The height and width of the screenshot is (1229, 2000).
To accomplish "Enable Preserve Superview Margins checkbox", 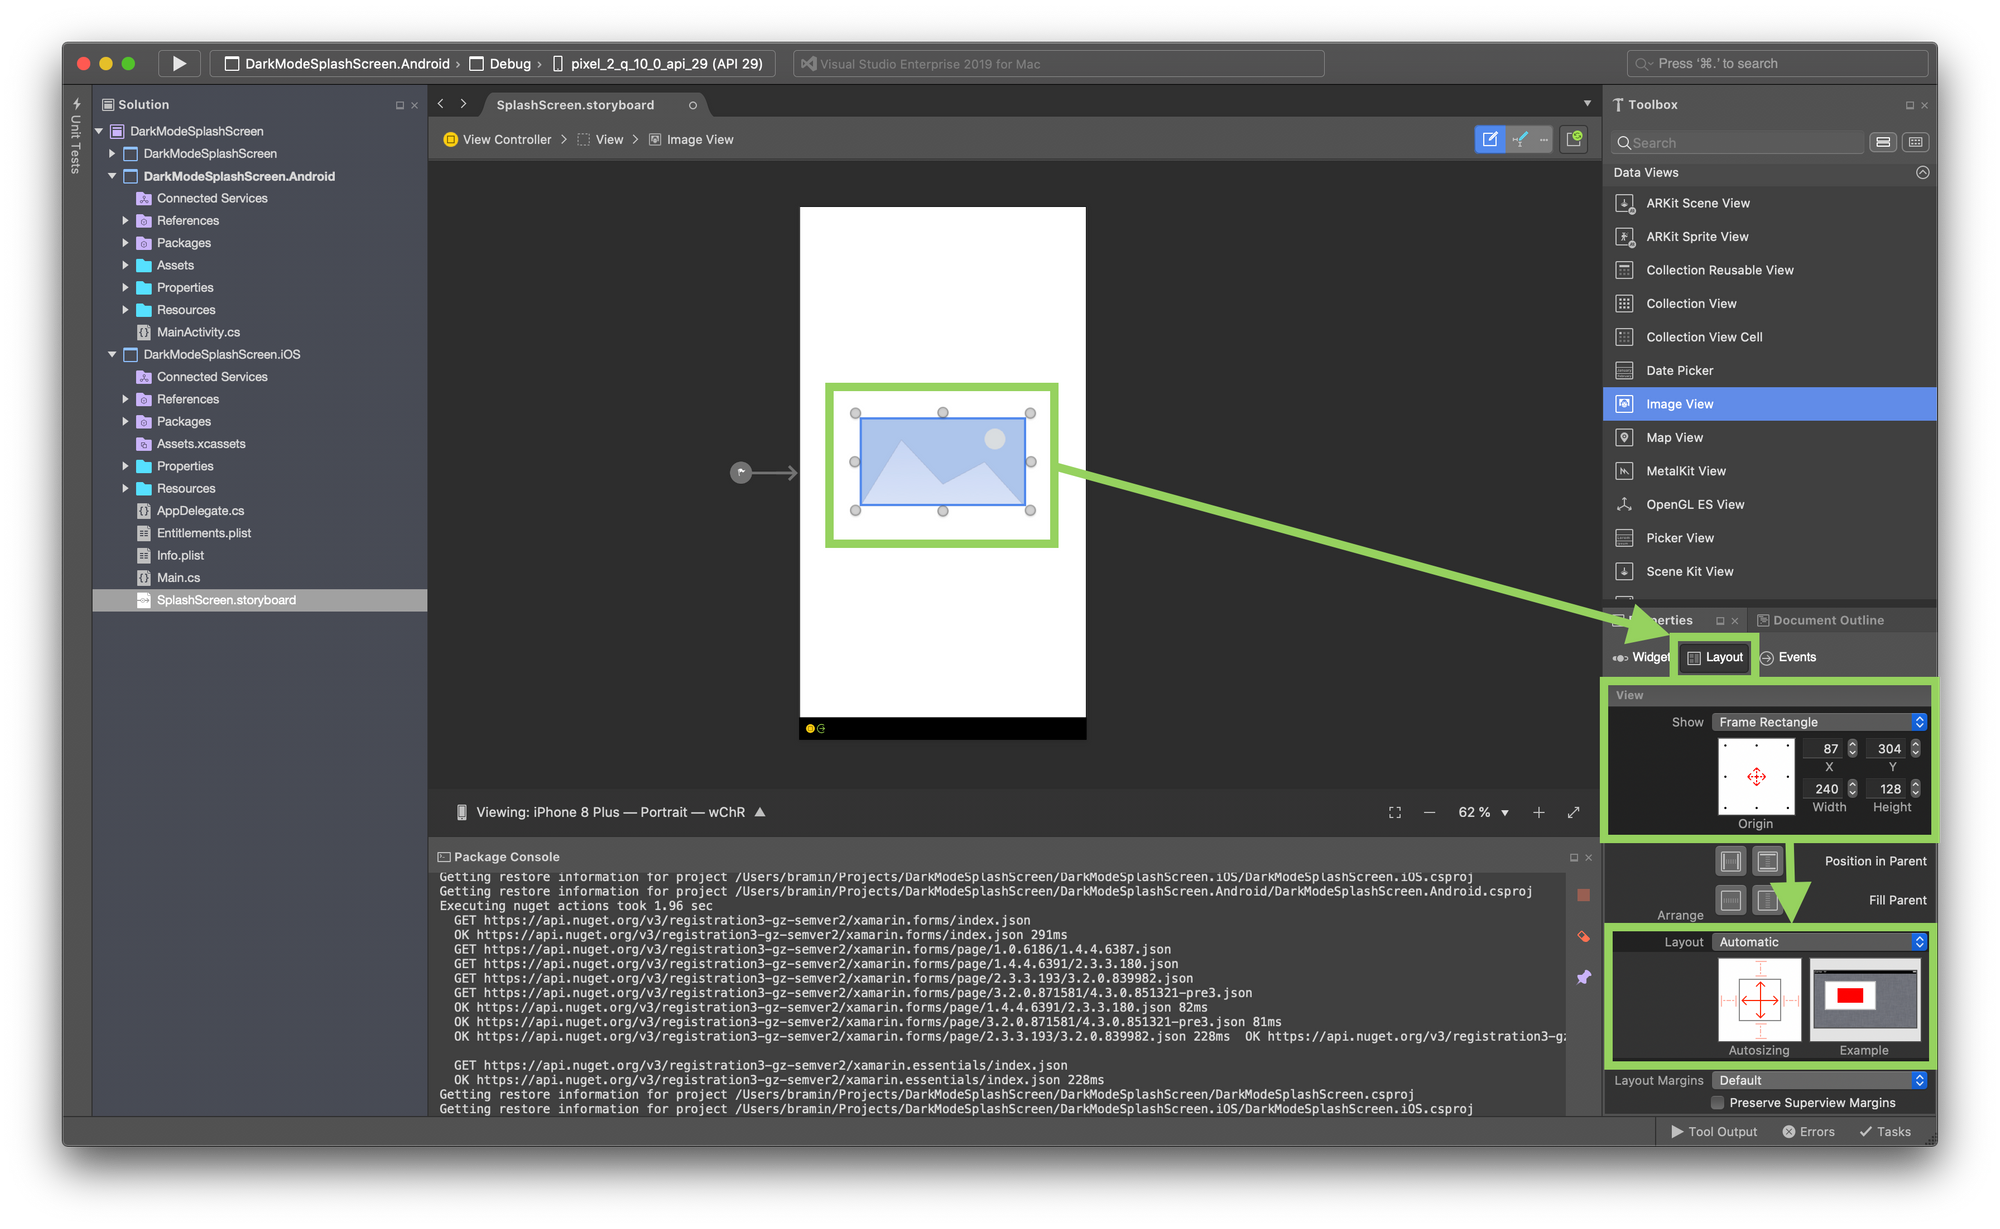I will [x=1717, y=1103].
